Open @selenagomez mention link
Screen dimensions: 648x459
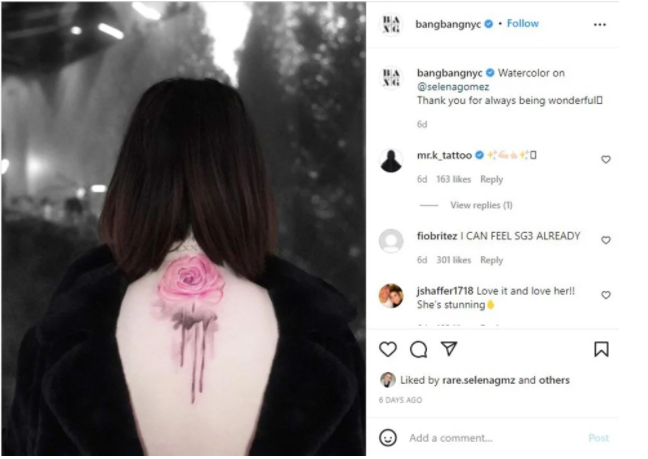(x=453, y=87)
